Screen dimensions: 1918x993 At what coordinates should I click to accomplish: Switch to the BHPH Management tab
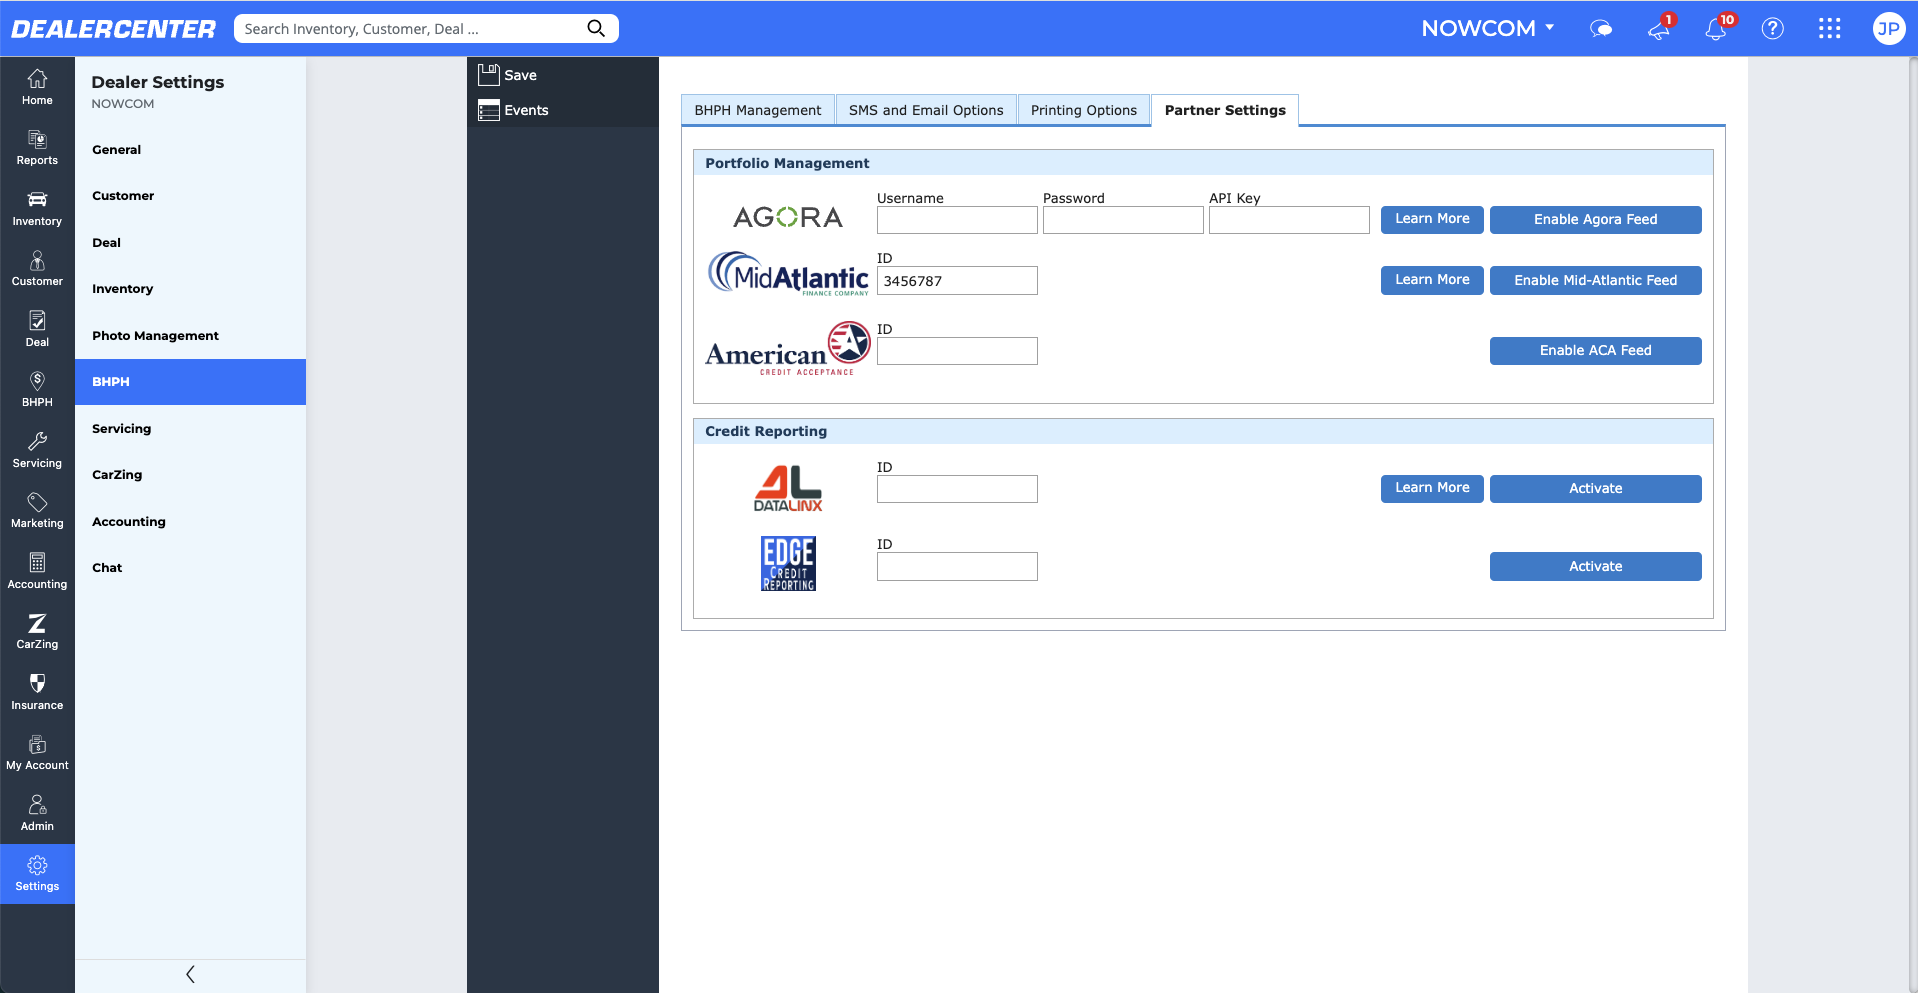[758, 110]
